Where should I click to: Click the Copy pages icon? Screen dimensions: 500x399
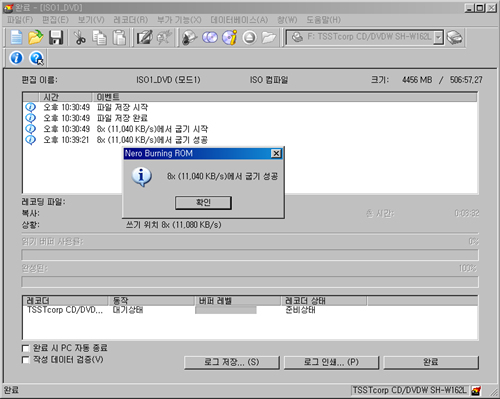[x=99, y=37]
